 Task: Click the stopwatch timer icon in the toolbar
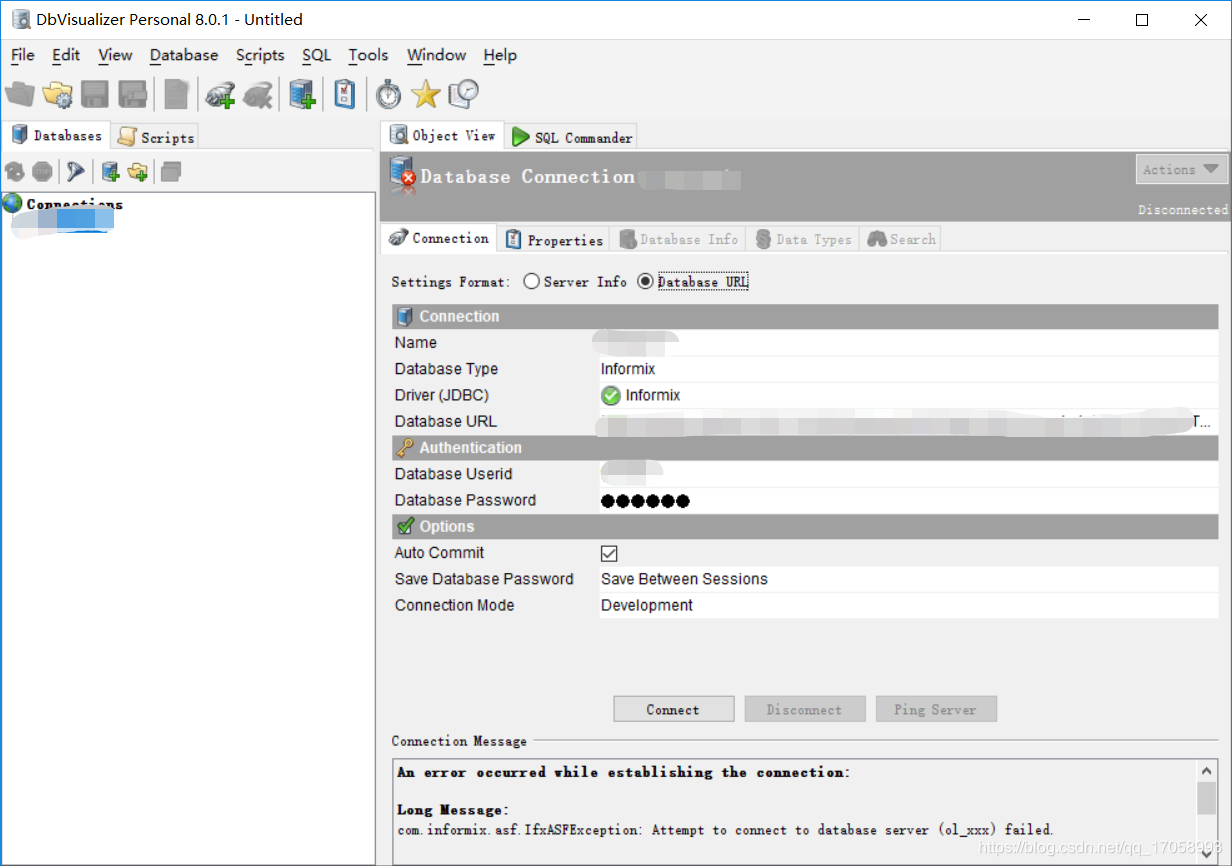pyautogui.click(x=388, y=94)
